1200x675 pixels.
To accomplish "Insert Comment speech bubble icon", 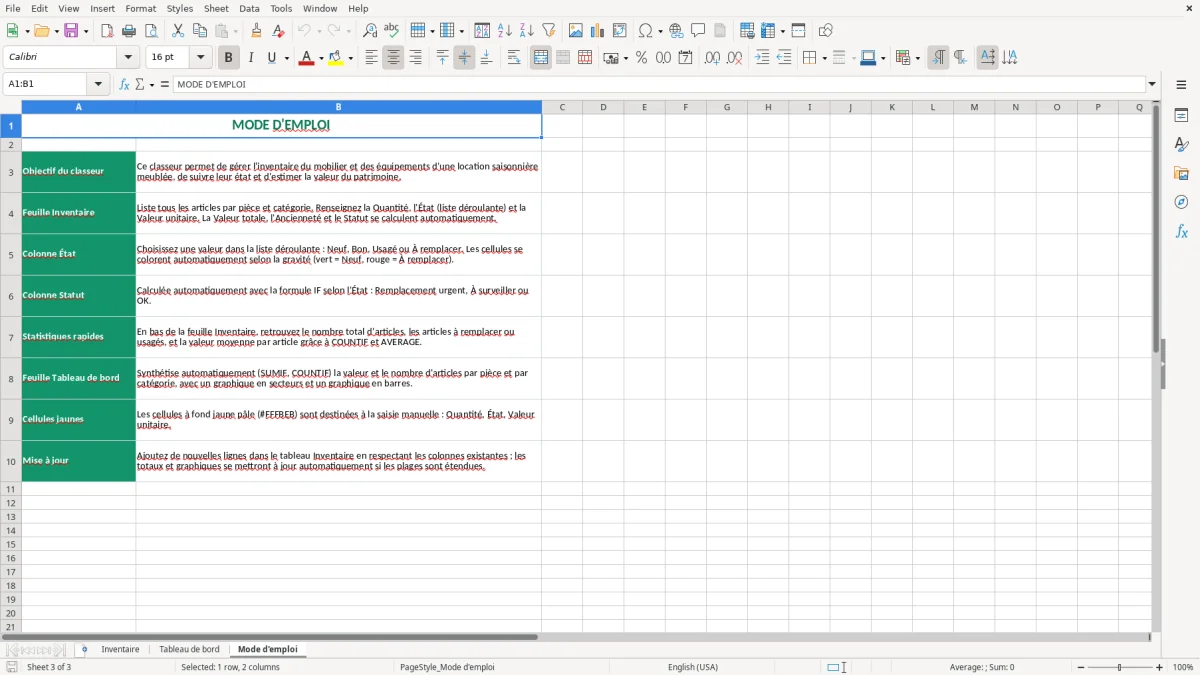I will tap(698, 31).
